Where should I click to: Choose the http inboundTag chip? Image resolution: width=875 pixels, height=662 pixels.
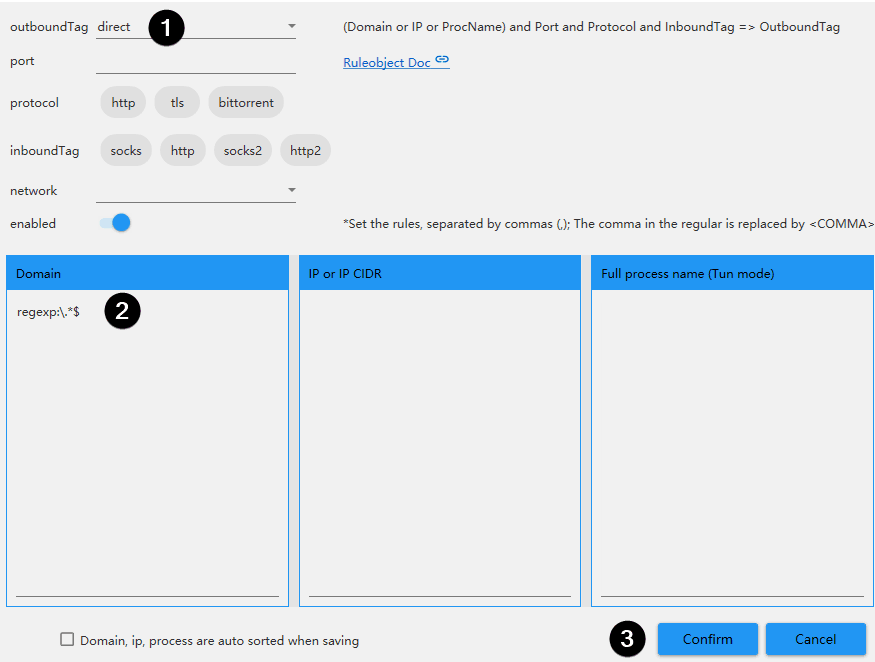click(x=183, y=151)
